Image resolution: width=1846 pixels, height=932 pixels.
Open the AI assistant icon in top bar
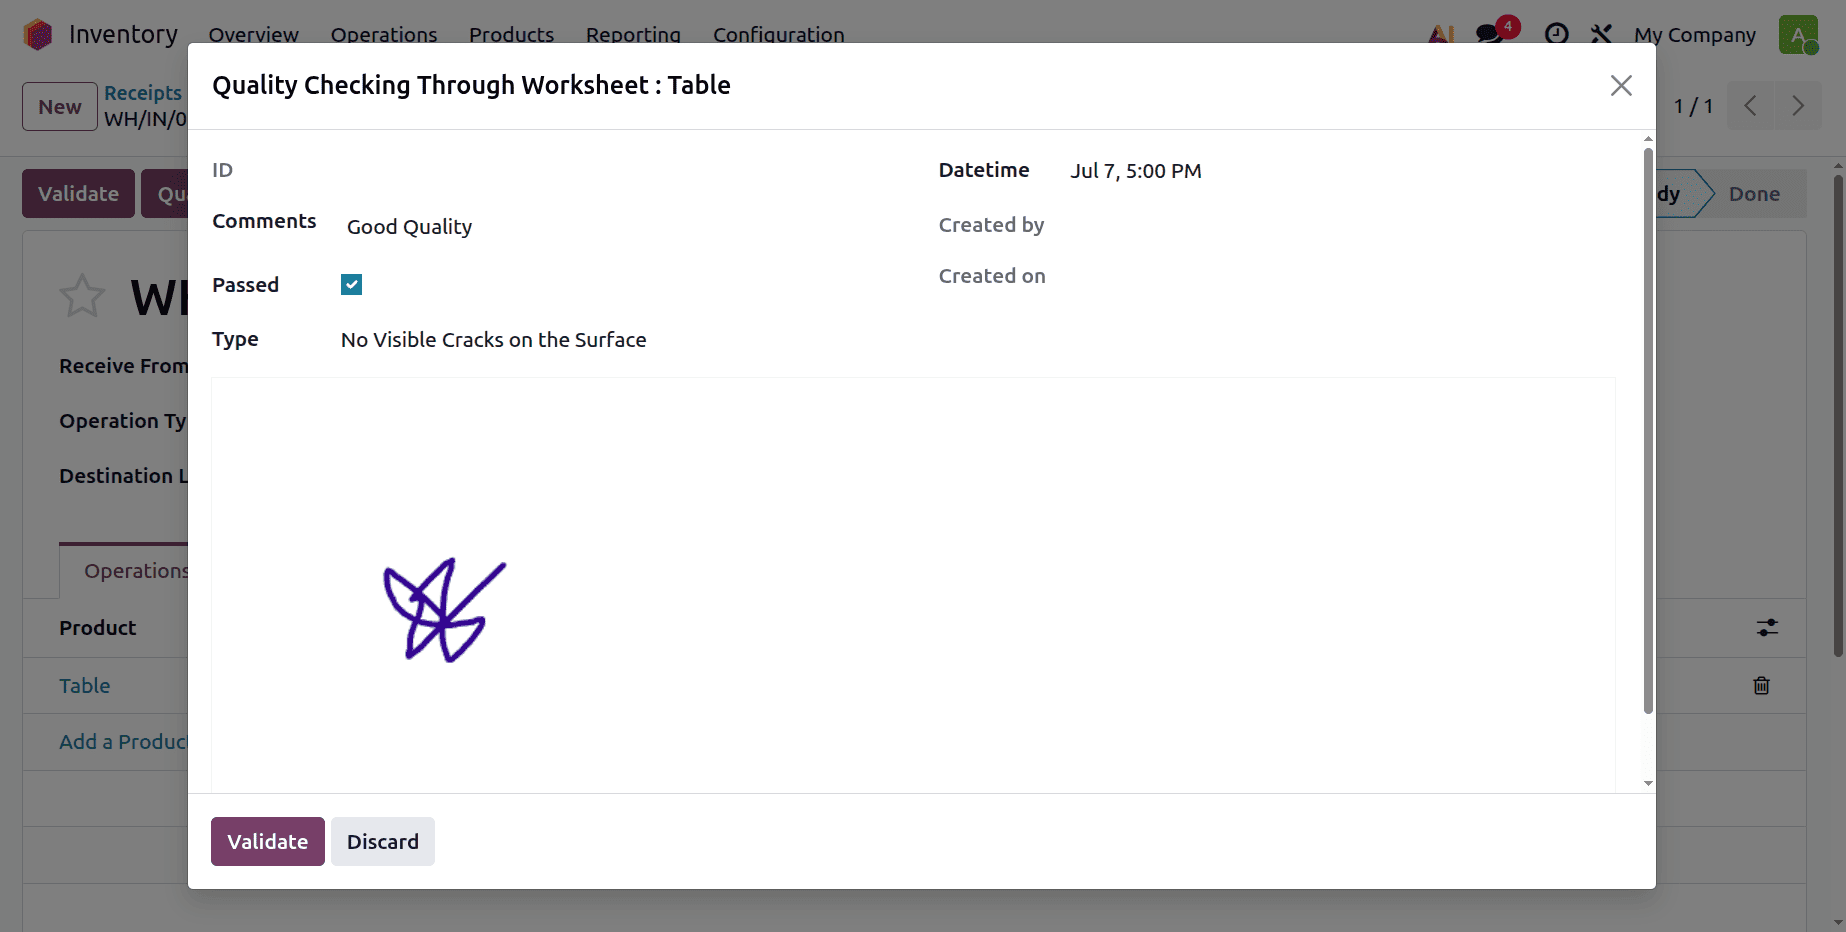pyautogui.click(x=1441, y=34)
